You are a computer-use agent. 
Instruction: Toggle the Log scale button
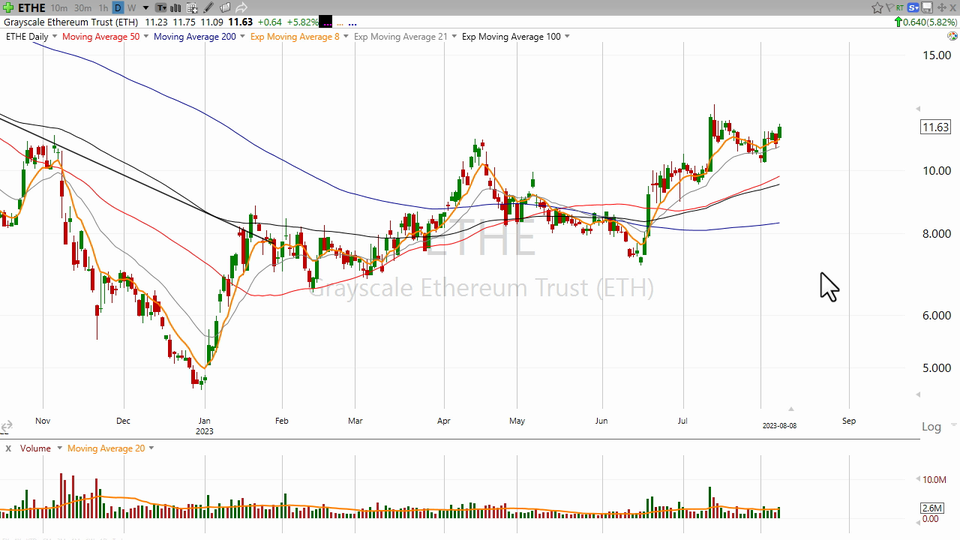[x=931, y=427]
